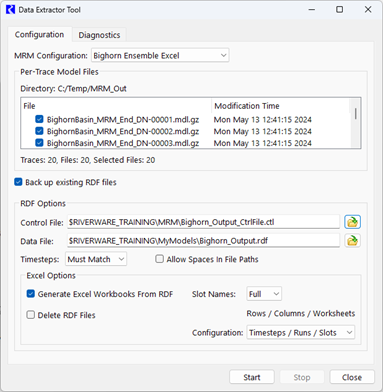
Task: Uncheck BighornBasin_MRM_End_DN-00003.mdl.gz file
Action: (39, 143)
